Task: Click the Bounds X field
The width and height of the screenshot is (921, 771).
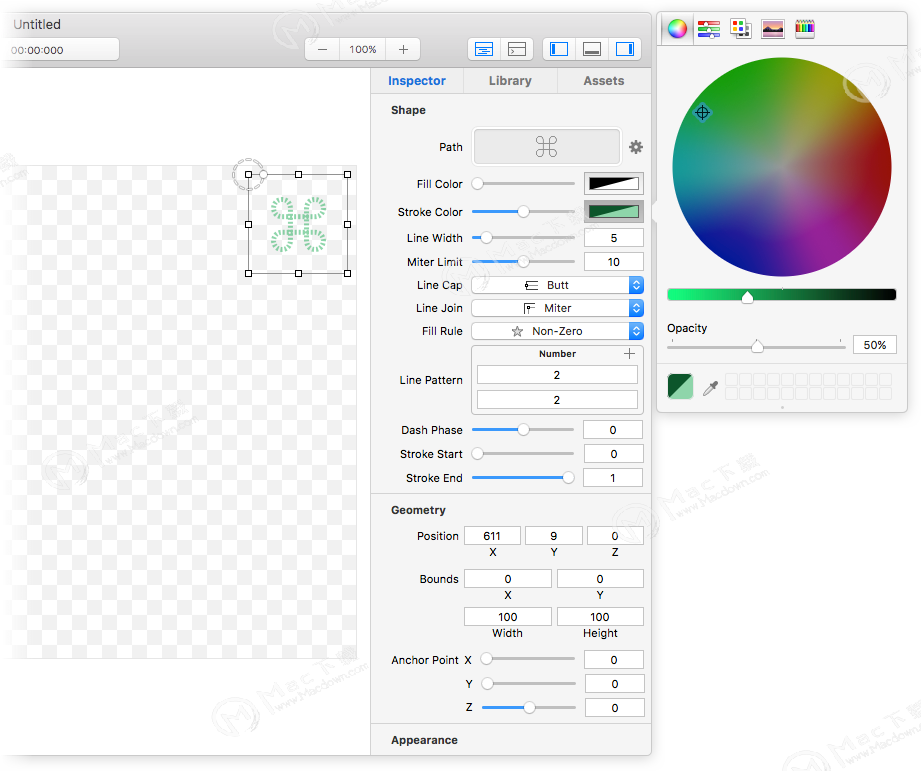Action: pyautogui.click(x=507, y=578)
